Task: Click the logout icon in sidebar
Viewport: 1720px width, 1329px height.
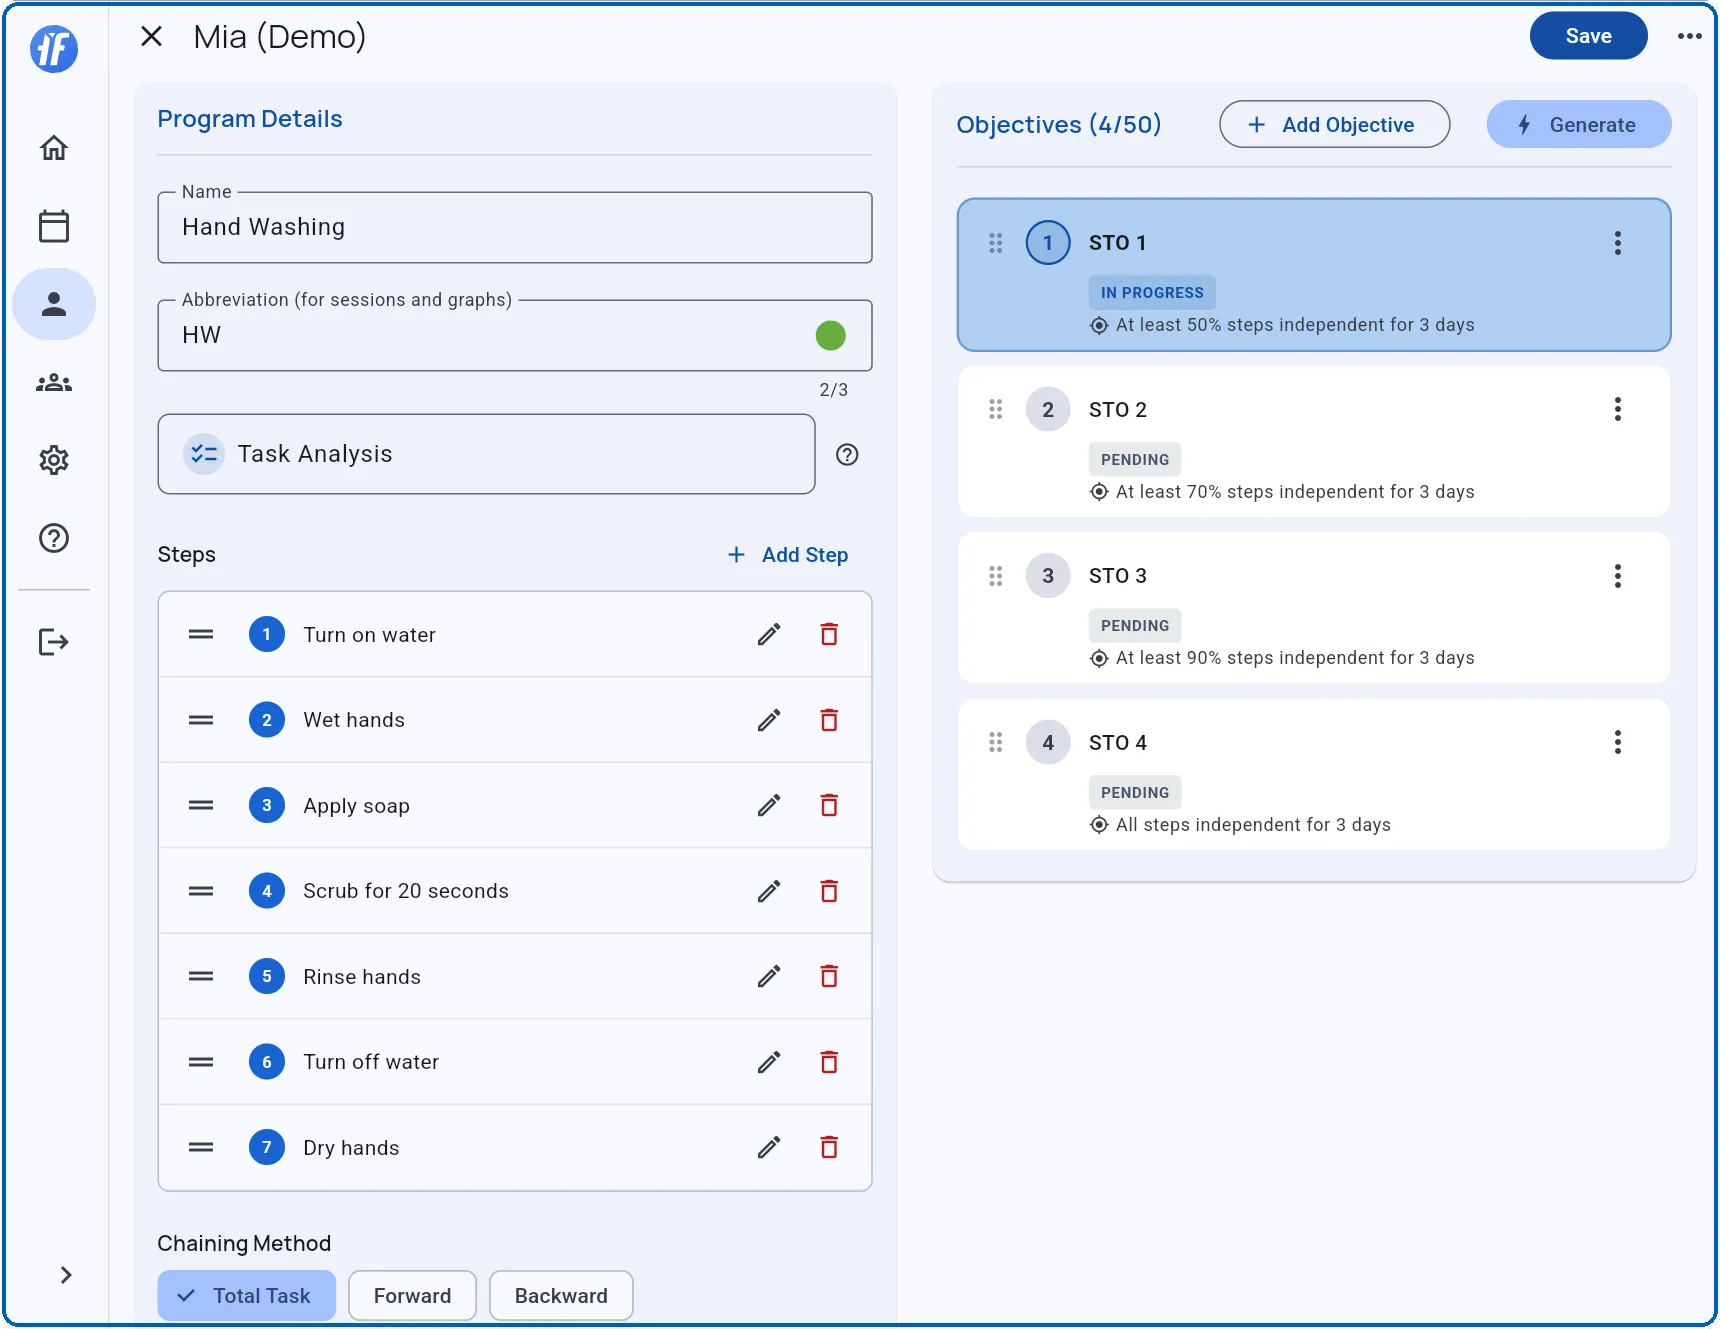Action: click(54, 642)
